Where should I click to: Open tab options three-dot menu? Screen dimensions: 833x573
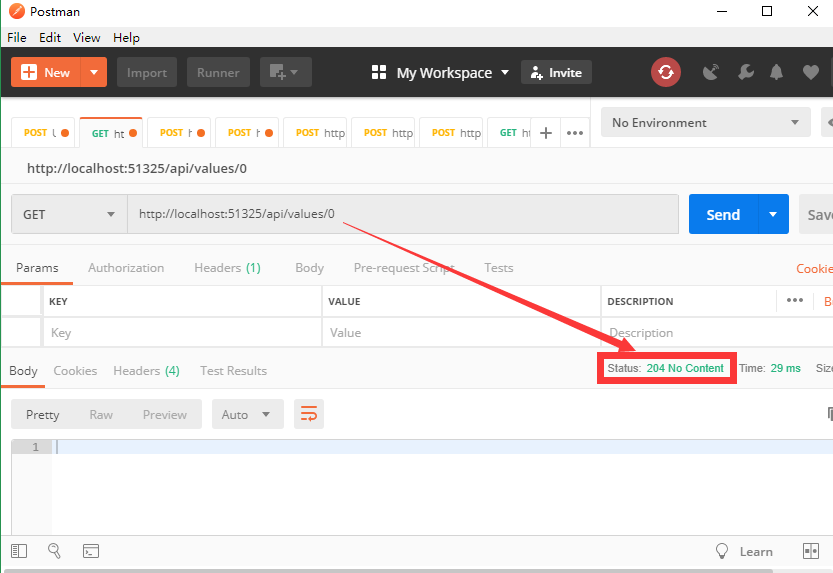(x=575, y=133)
